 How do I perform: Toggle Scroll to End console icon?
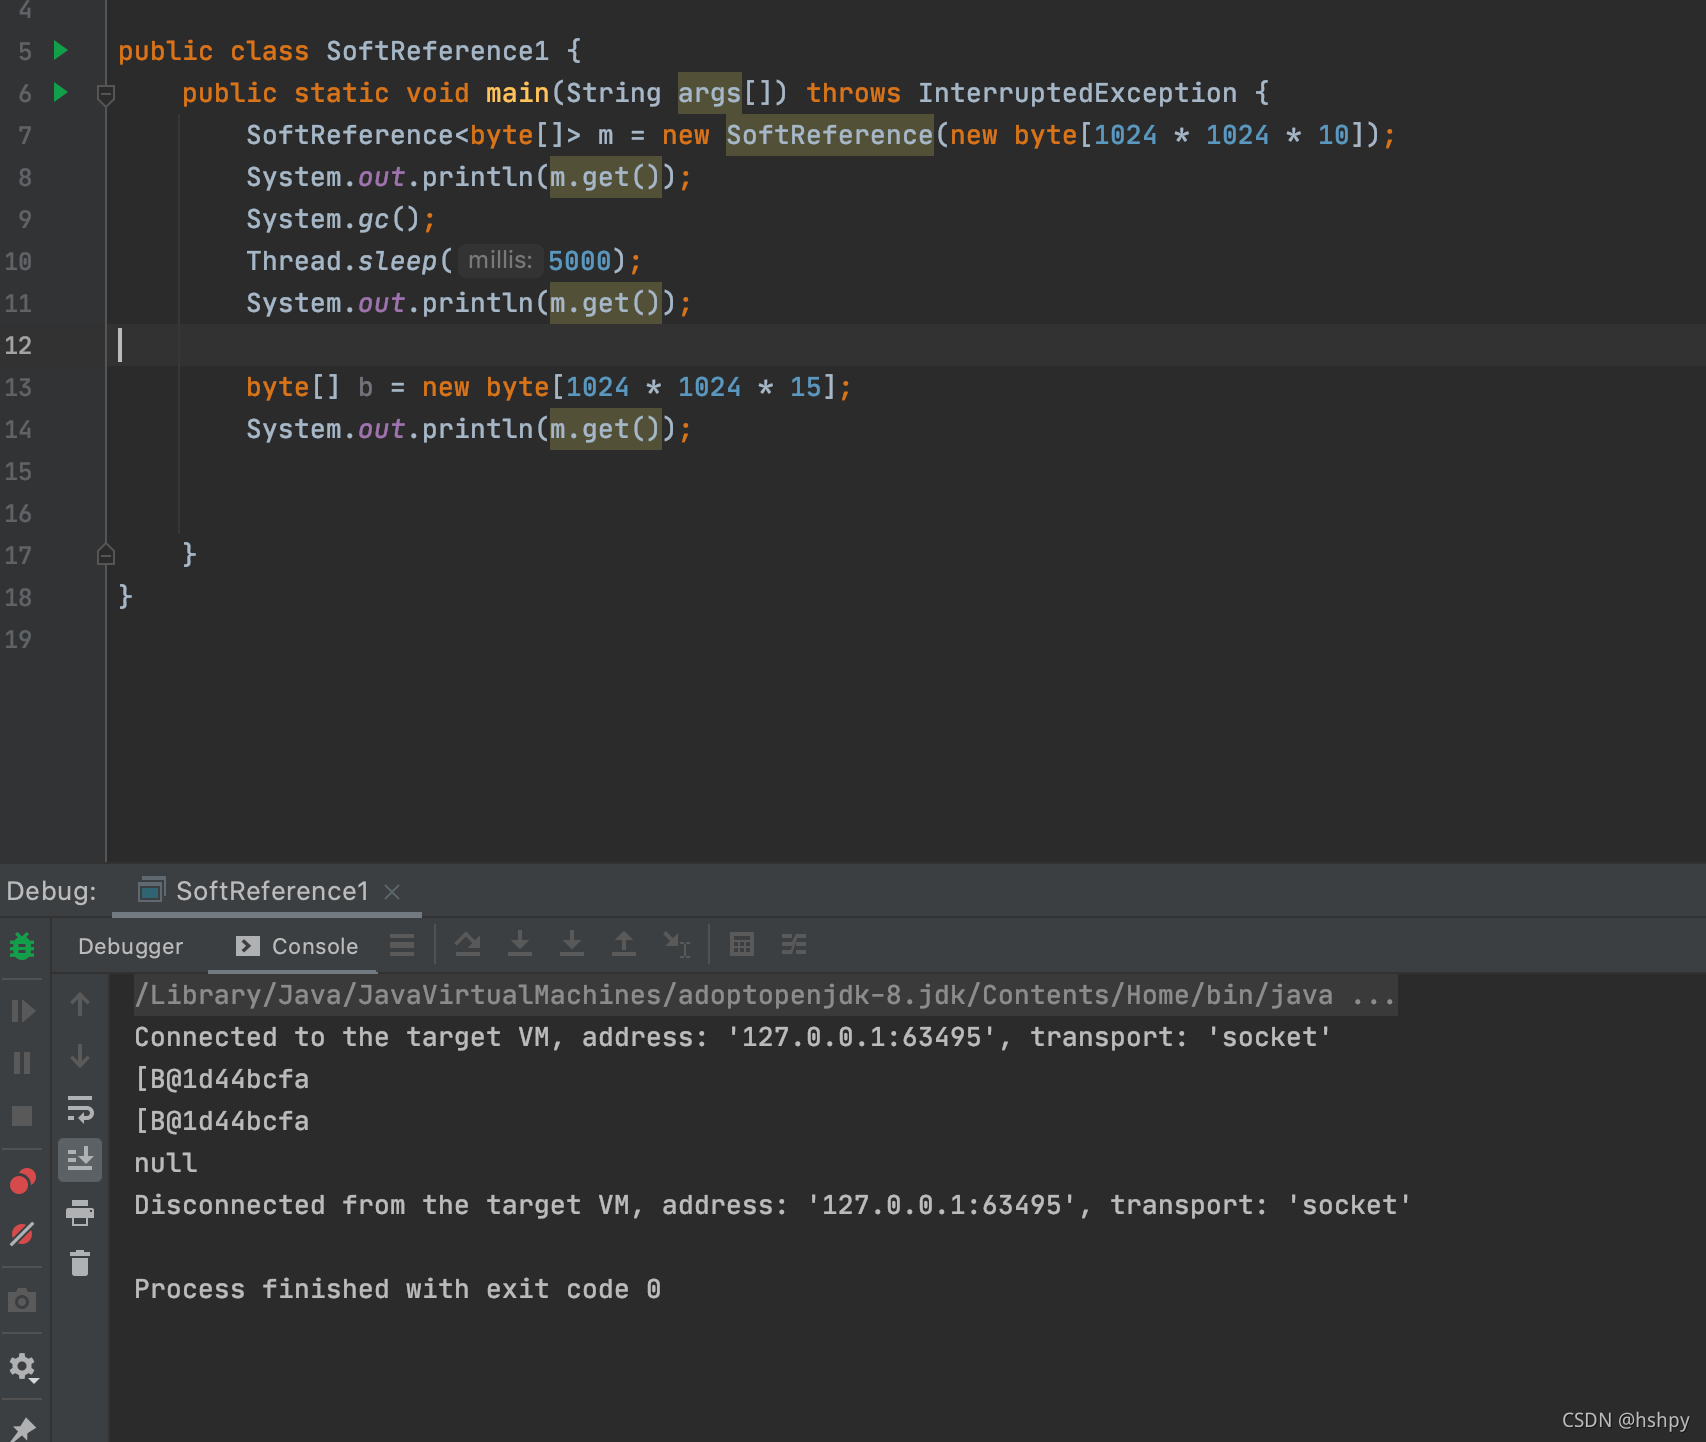[80, 1160]
